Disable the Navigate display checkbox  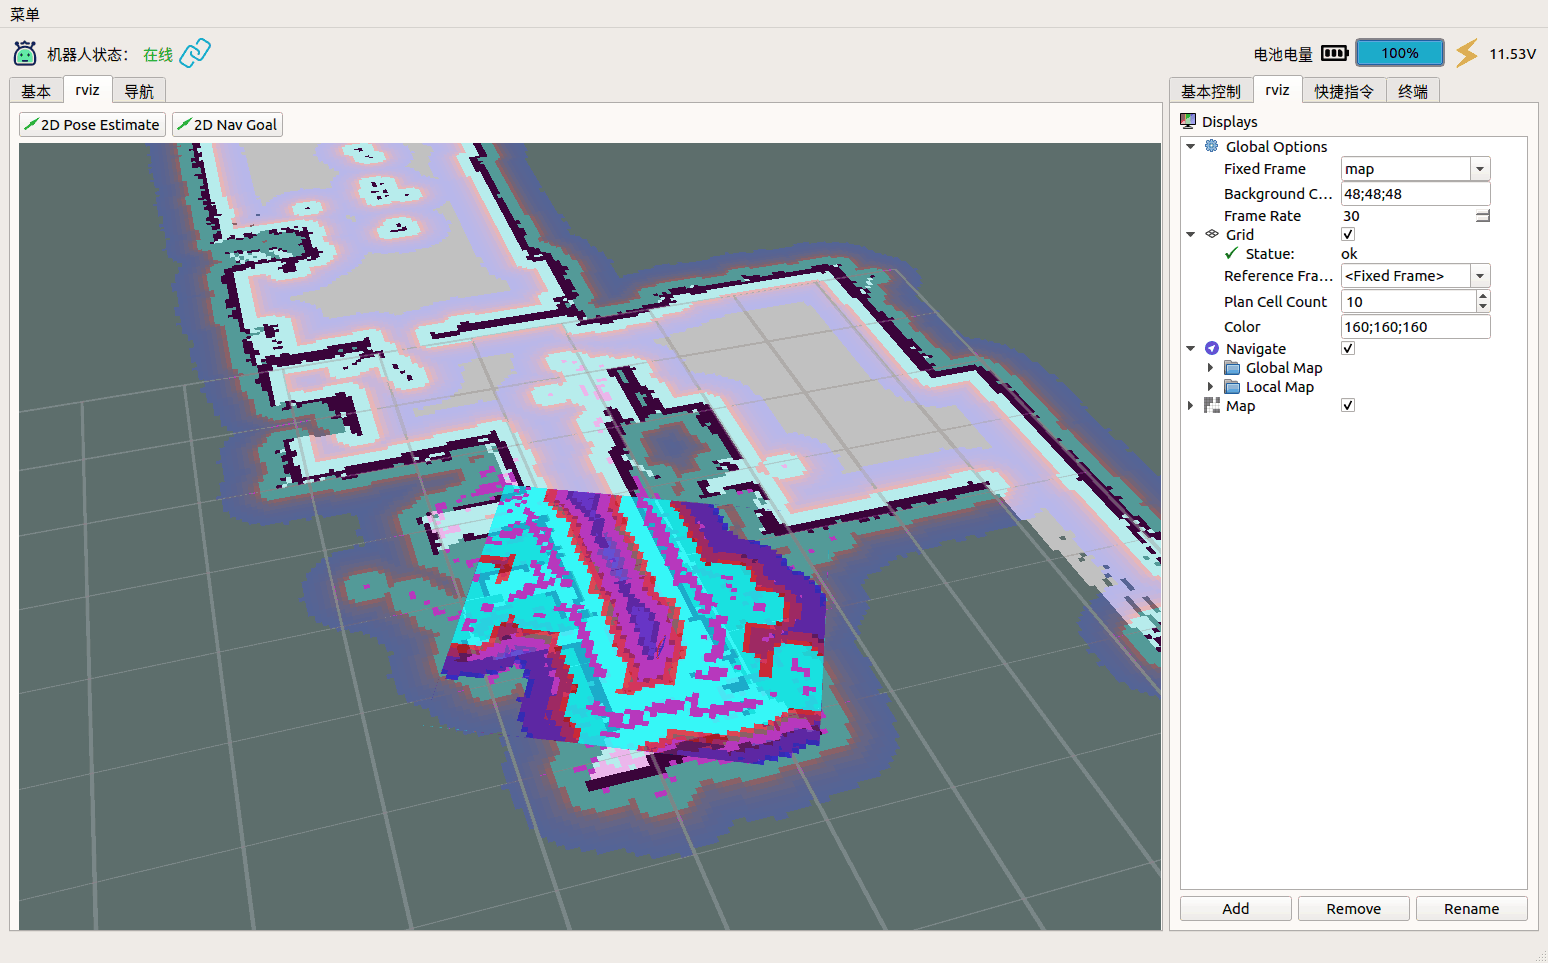[x=1348, y=348]
